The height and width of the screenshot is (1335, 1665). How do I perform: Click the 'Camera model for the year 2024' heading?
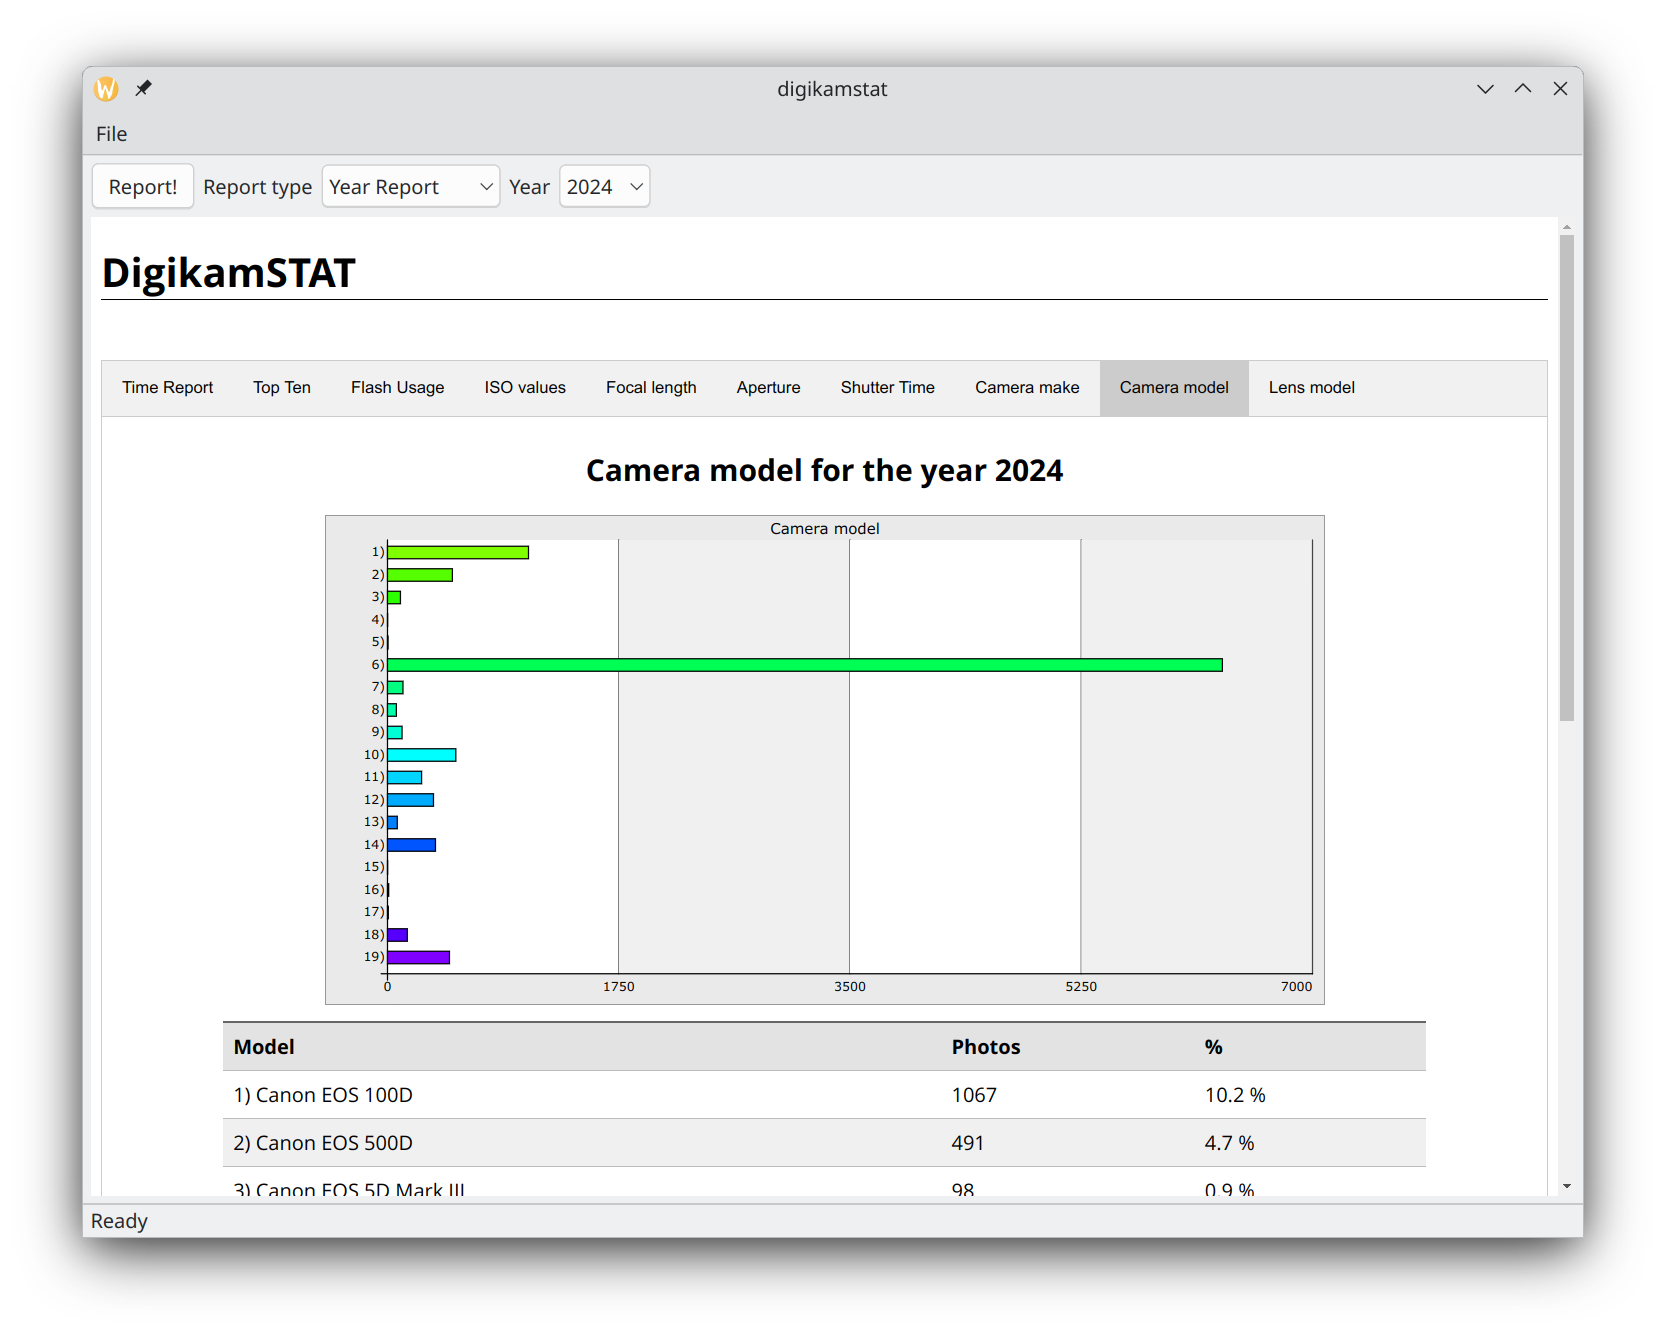[x=824, y=471]
